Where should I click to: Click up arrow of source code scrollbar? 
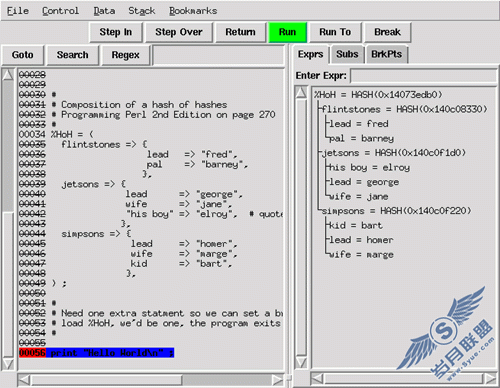click(x=8, y=75)
